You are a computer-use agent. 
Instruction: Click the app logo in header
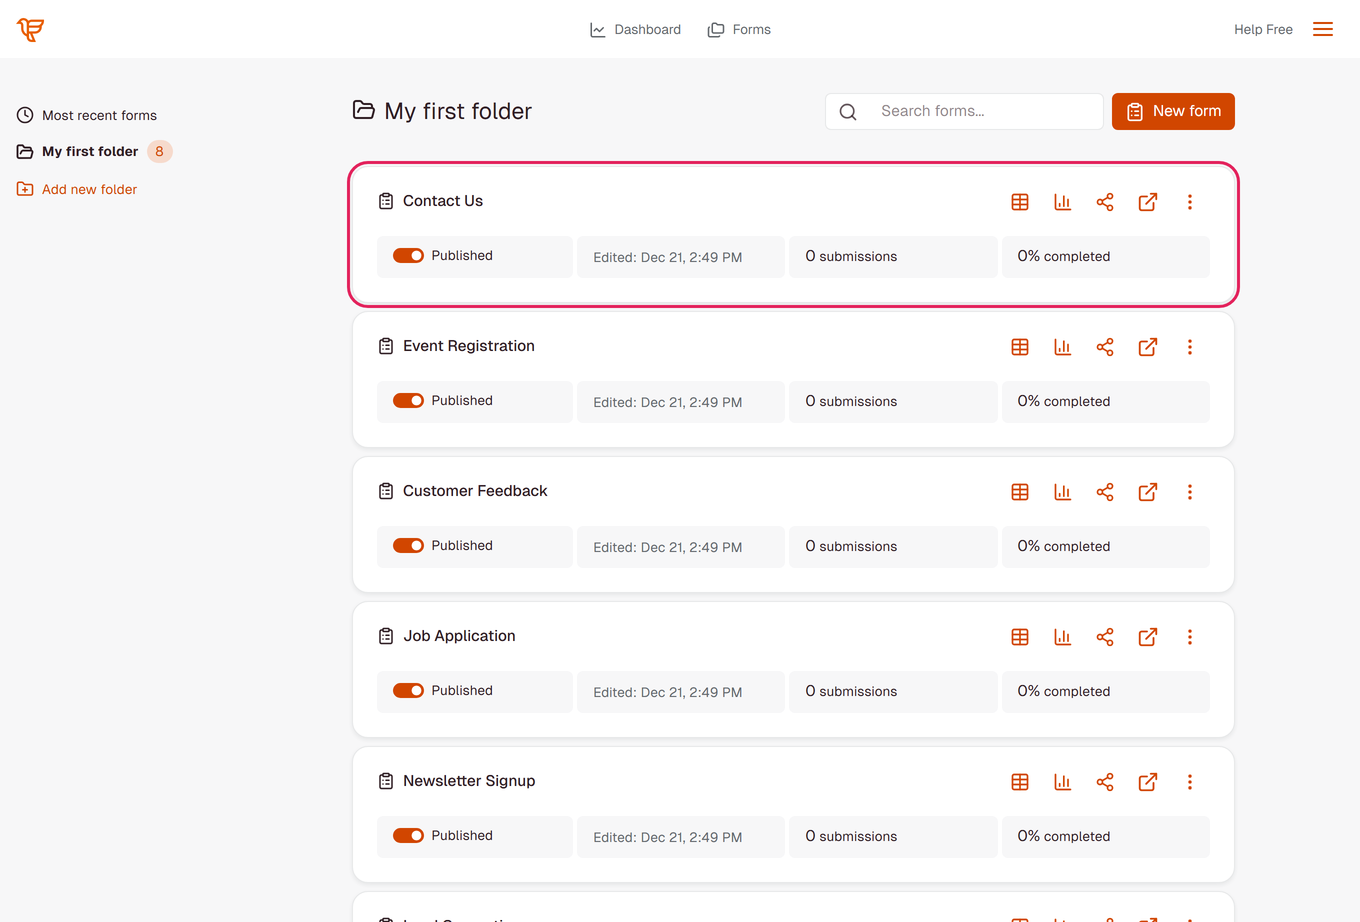[x=30, y=29]
